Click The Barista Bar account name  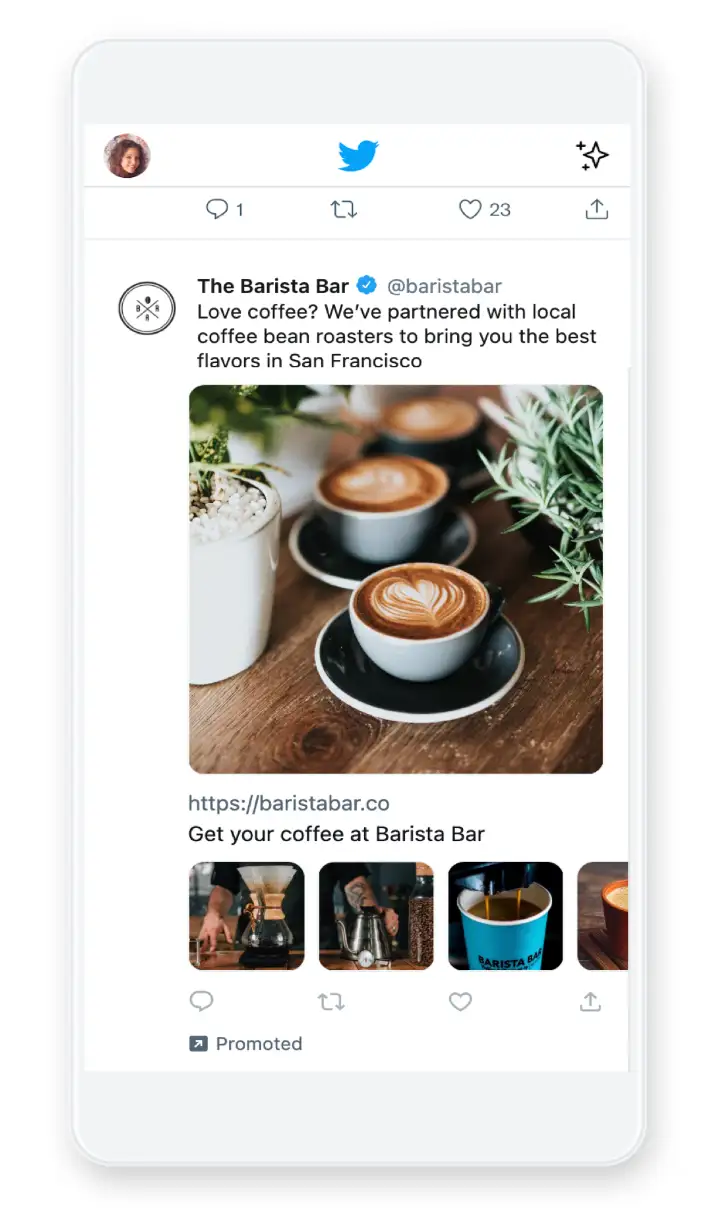coord(273,286)
